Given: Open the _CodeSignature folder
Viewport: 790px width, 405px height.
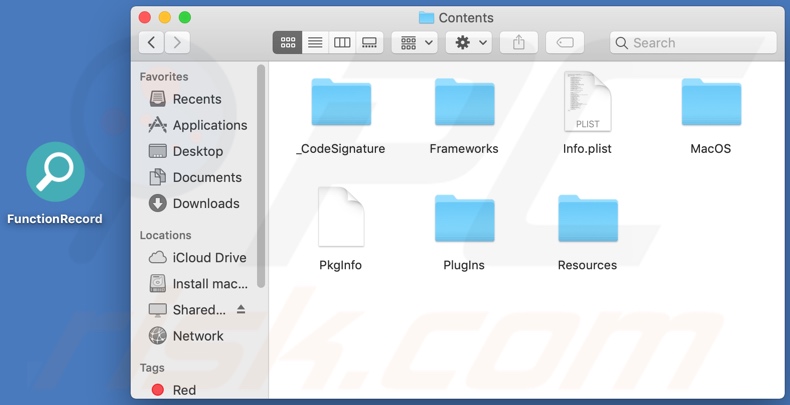Looking at the screenshot, I should pyautogui.click(x=341, y=104).
